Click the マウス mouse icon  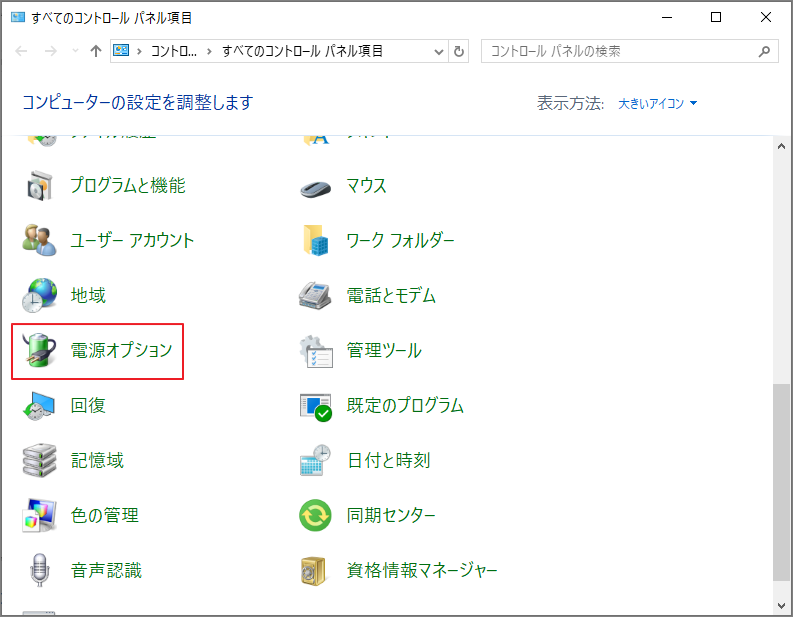[x=315, y=189]
